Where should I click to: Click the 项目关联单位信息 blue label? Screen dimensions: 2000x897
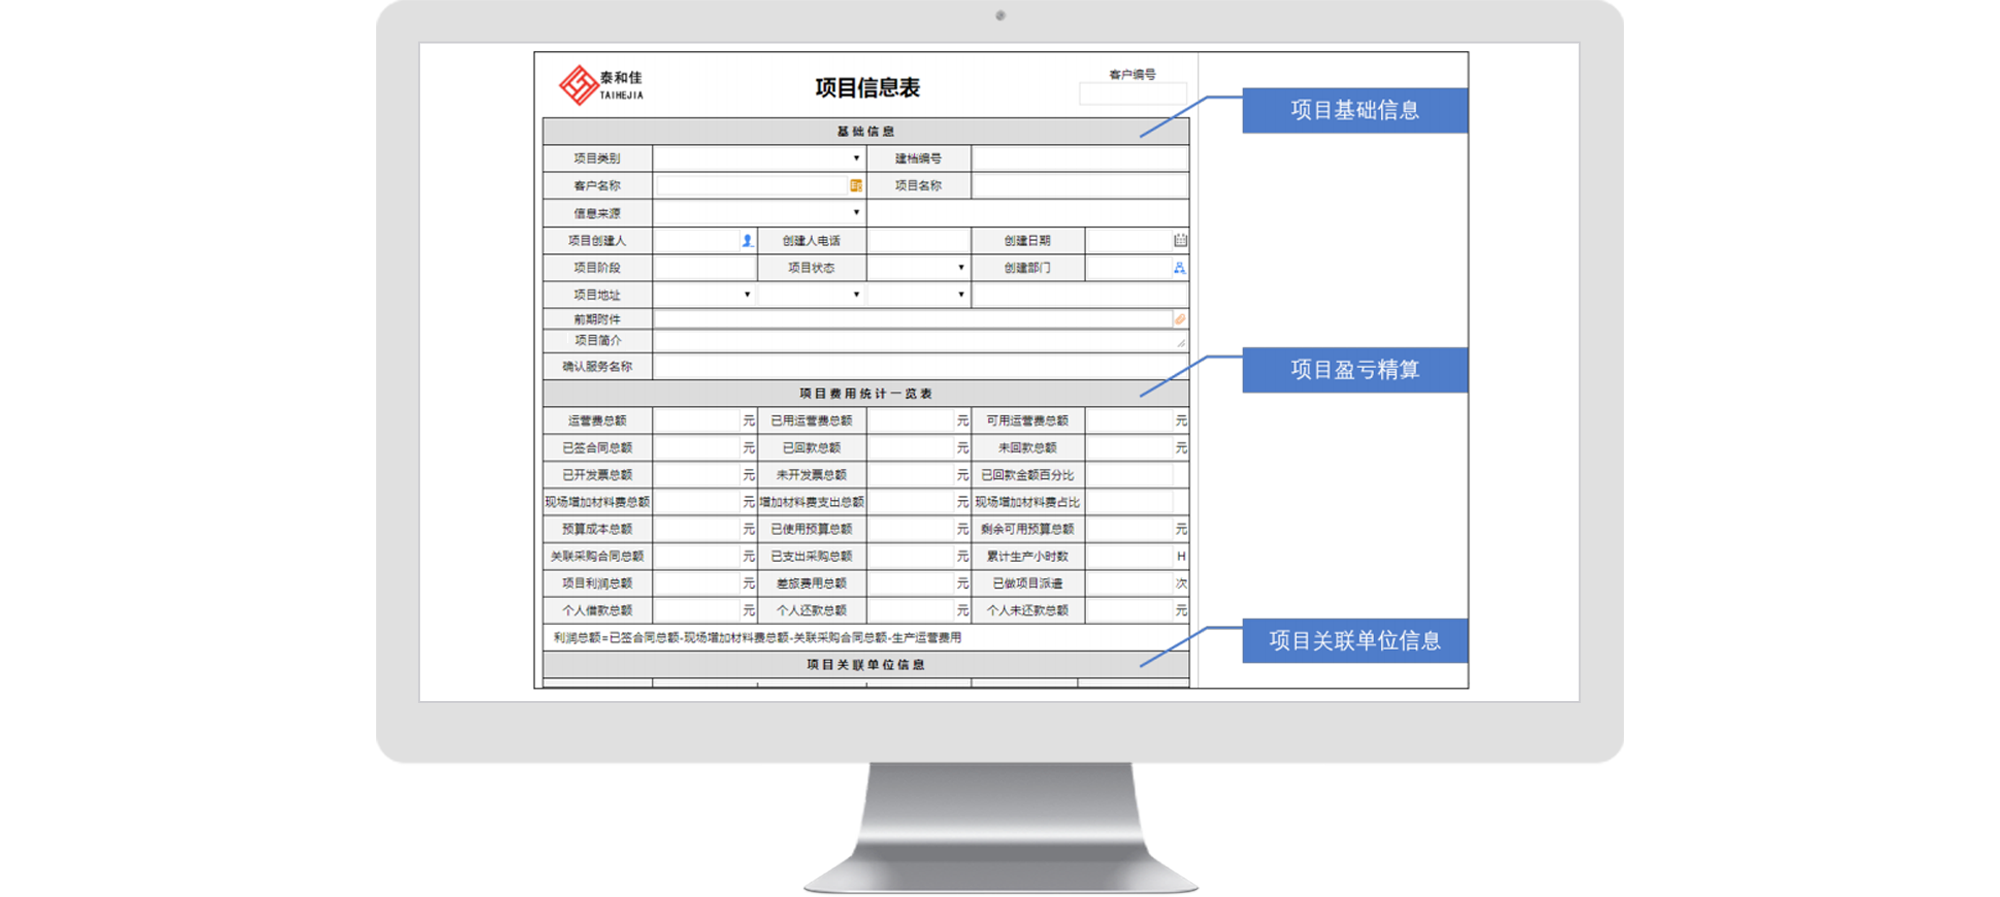[x=1354, y=641]
